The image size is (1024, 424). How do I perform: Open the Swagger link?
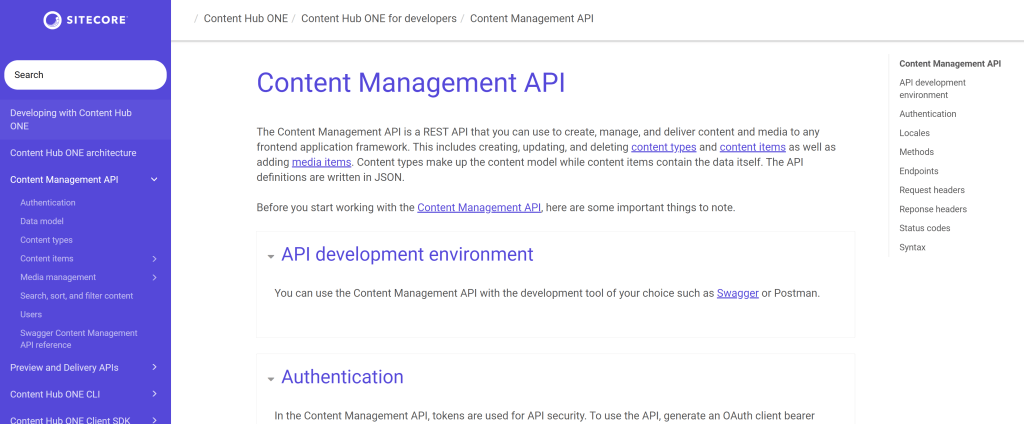click(x=737, y=293)
